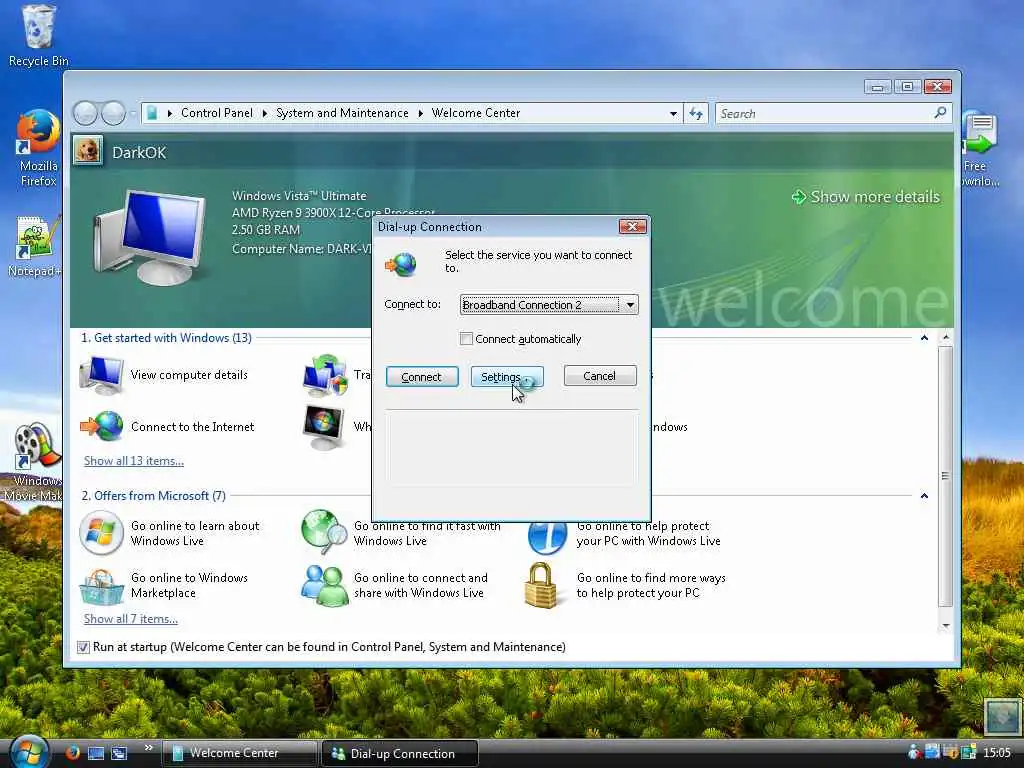Screen dimensions: 1024x768
Task: Open the Notepad++ desktop shortcut
Action: pyautogui.click(x=37, y=247)
